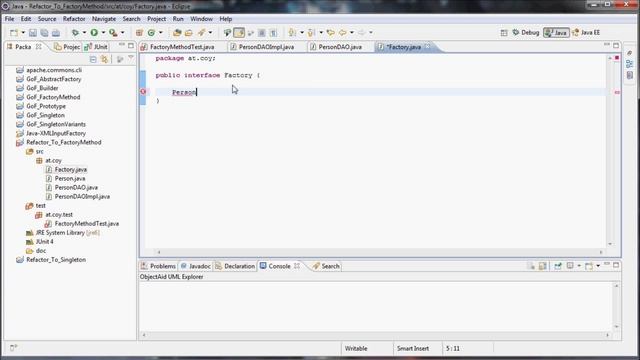Run the program with green Run icon
Viewport: 640px width, 360px height.
coord(94,33)
